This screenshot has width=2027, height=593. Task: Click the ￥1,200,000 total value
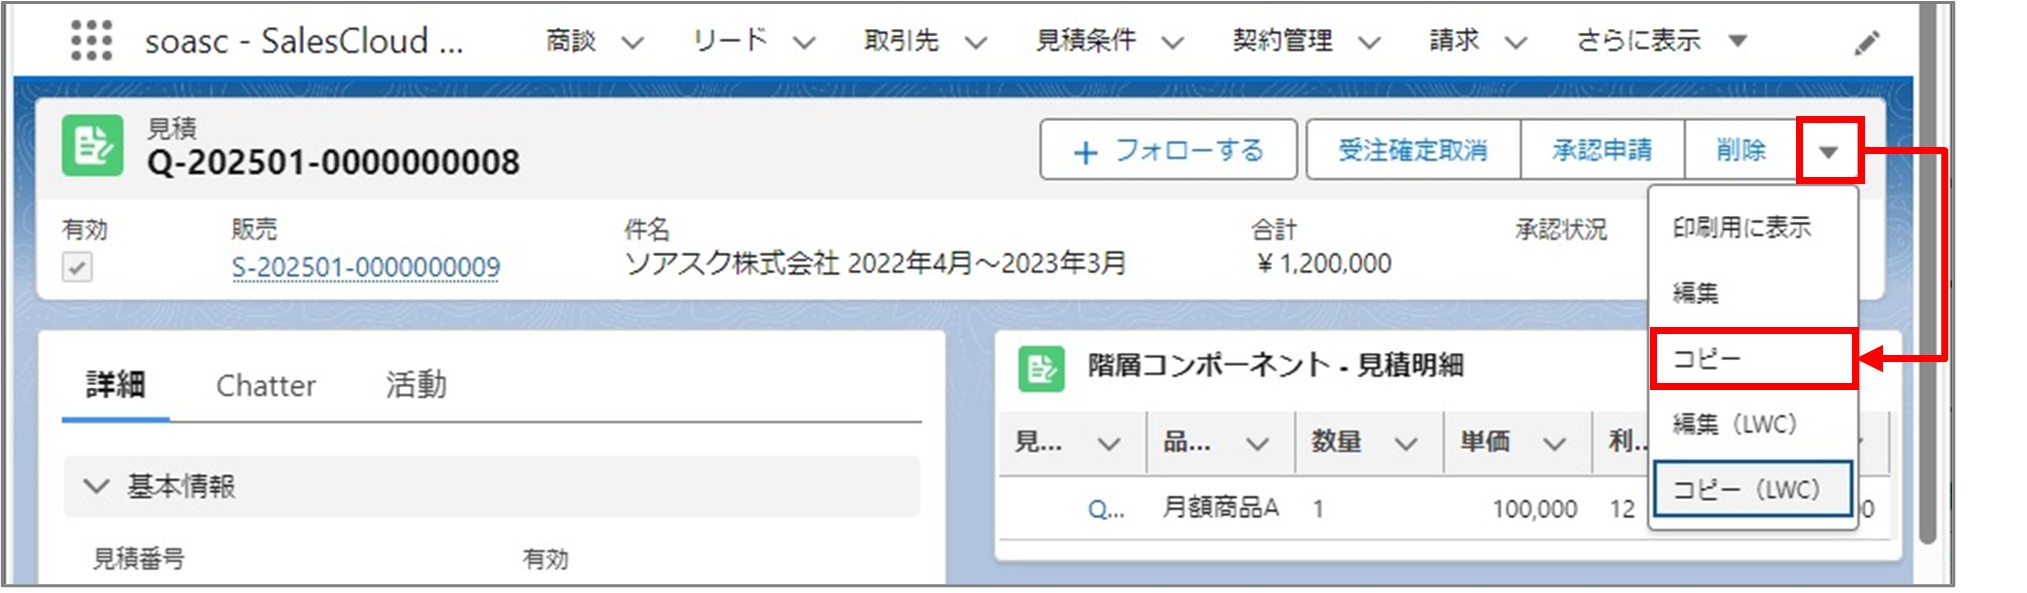(x=1323, y=264)
